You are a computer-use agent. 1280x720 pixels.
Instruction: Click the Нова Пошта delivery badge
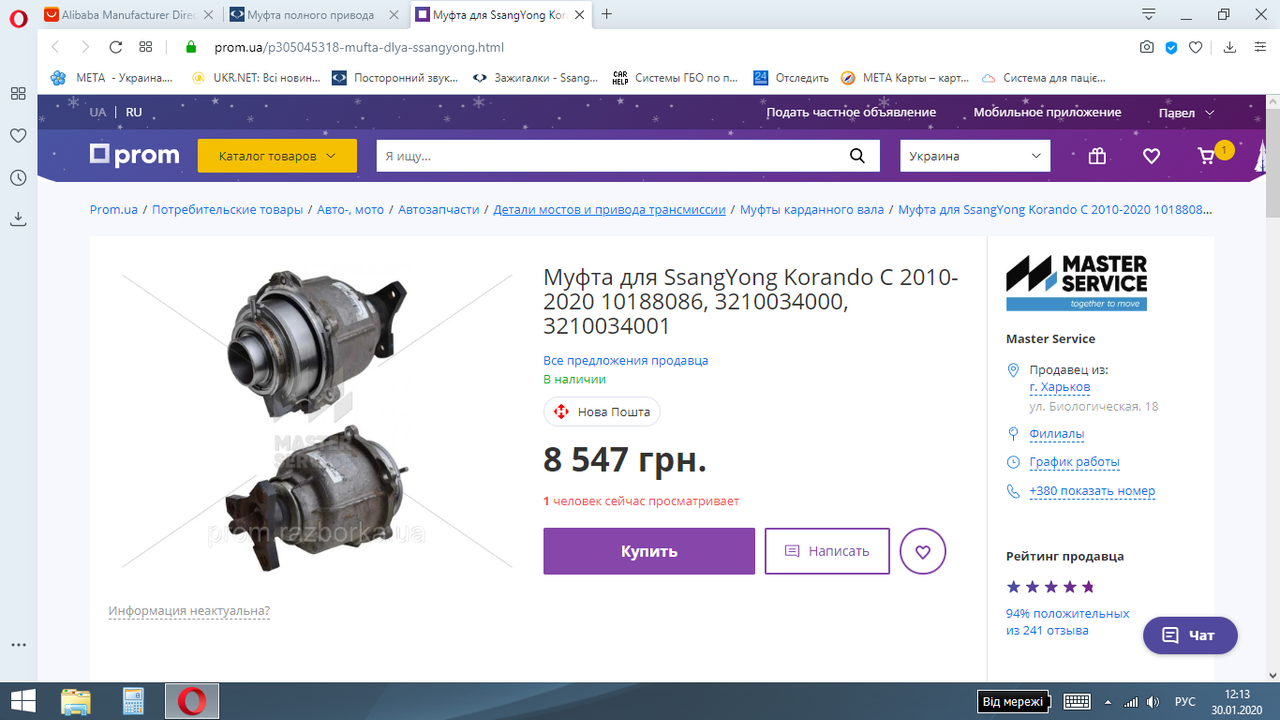click(x=602, y=411)
